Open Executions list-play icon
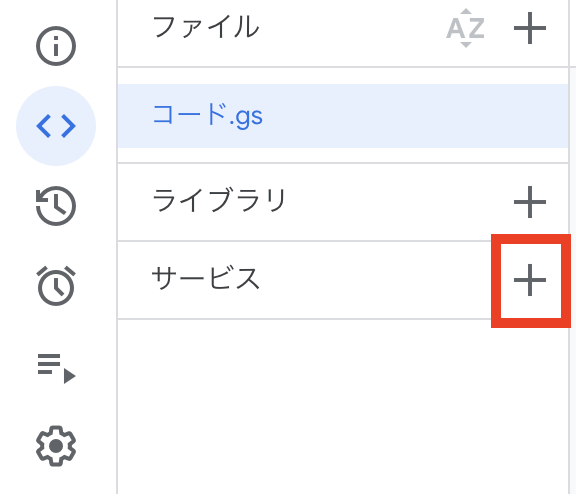 (x=56, y=368)
